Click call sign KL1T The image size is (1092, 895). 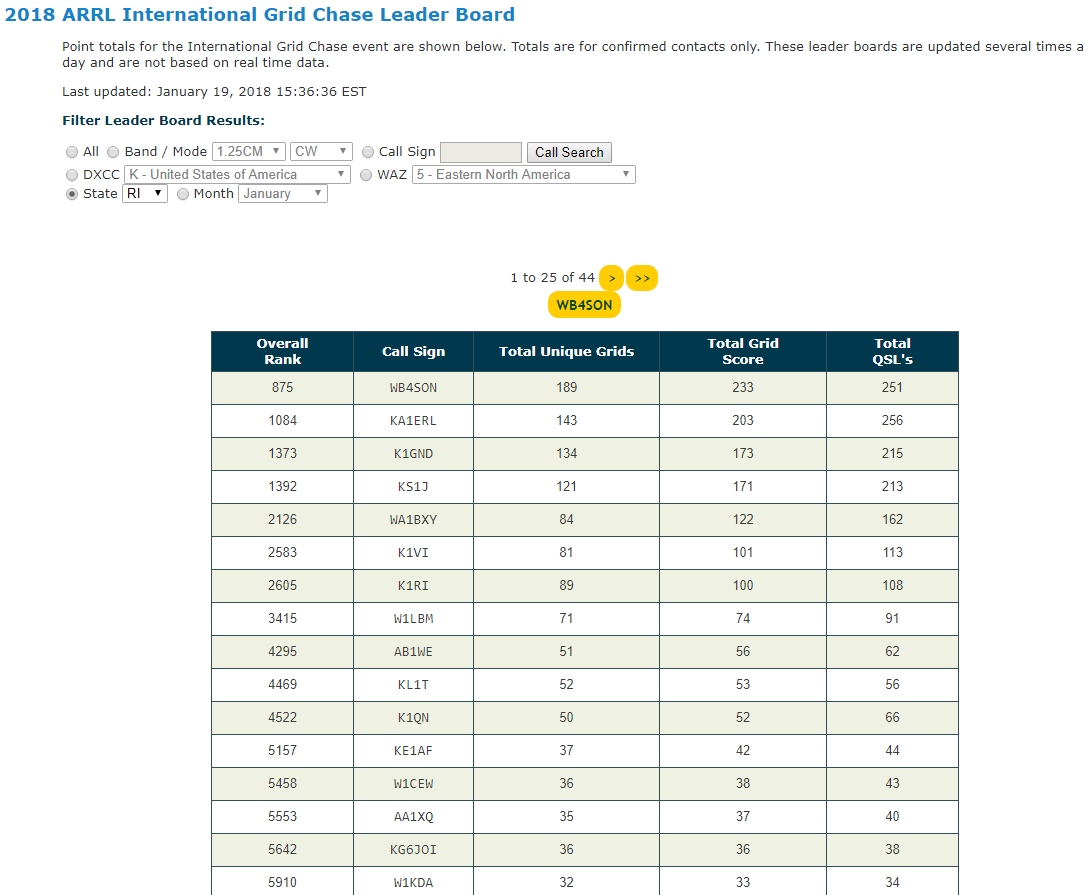413,685
